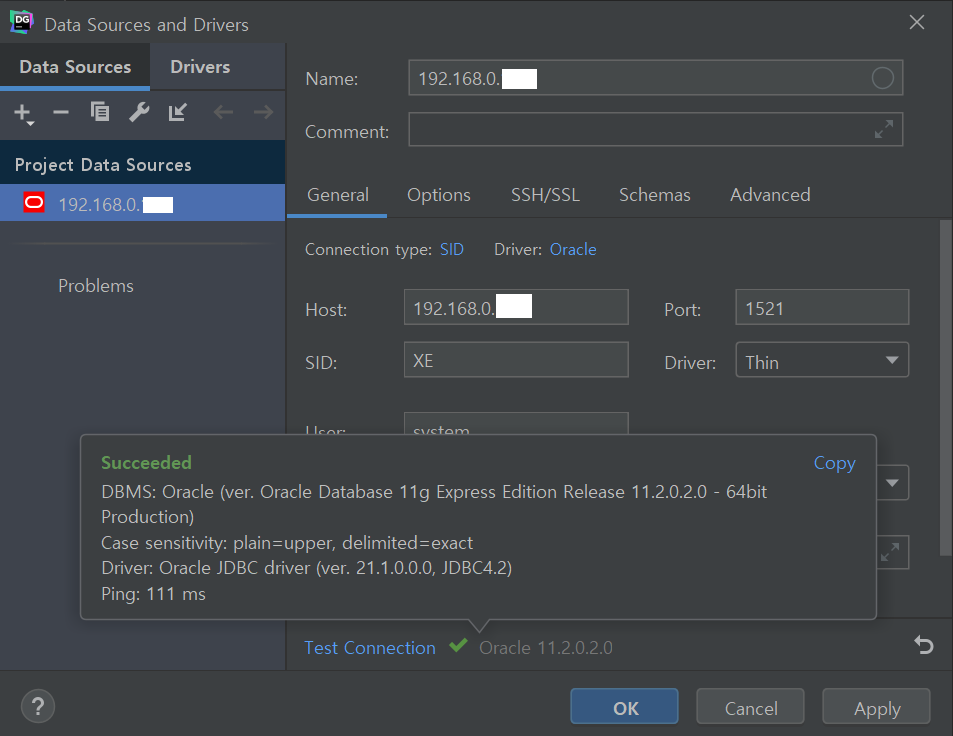Click the SID field showing XE
Screen dimensions: 953x736
(x=516, y=360)
